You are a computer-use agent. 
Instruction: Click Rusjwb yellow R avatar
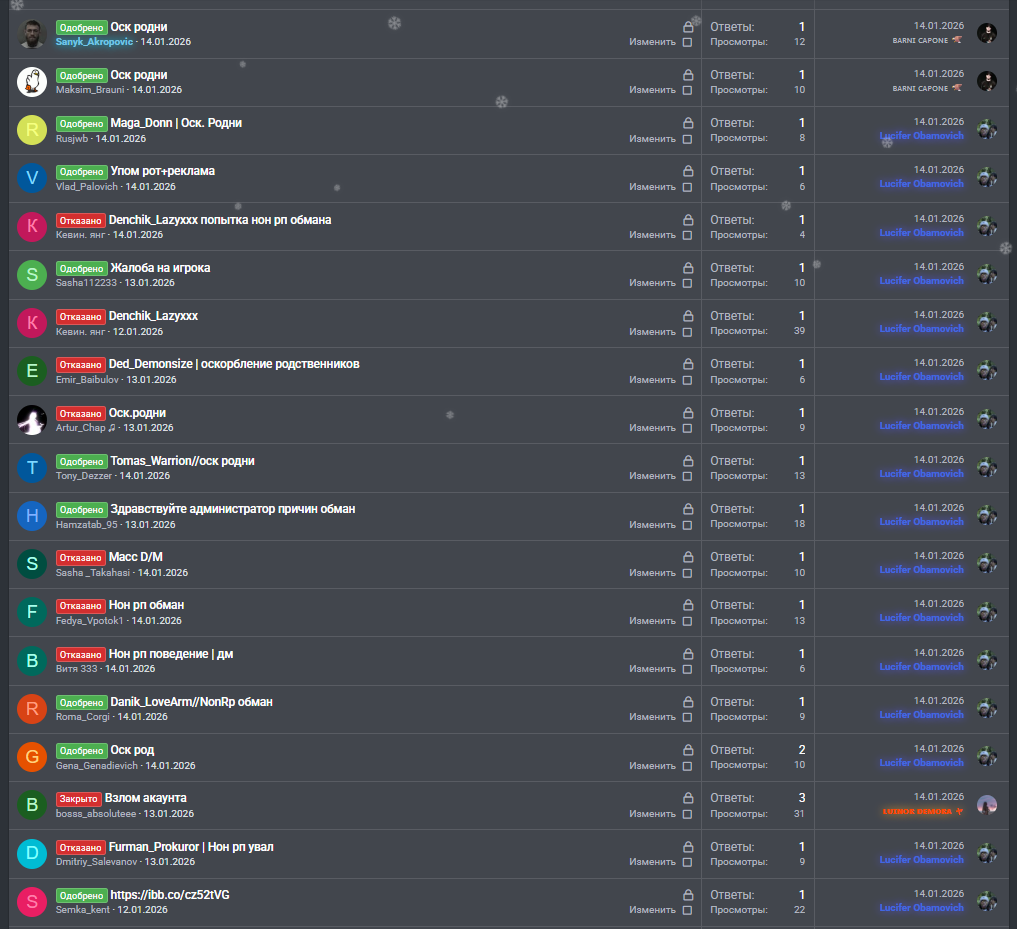[32, 130]
